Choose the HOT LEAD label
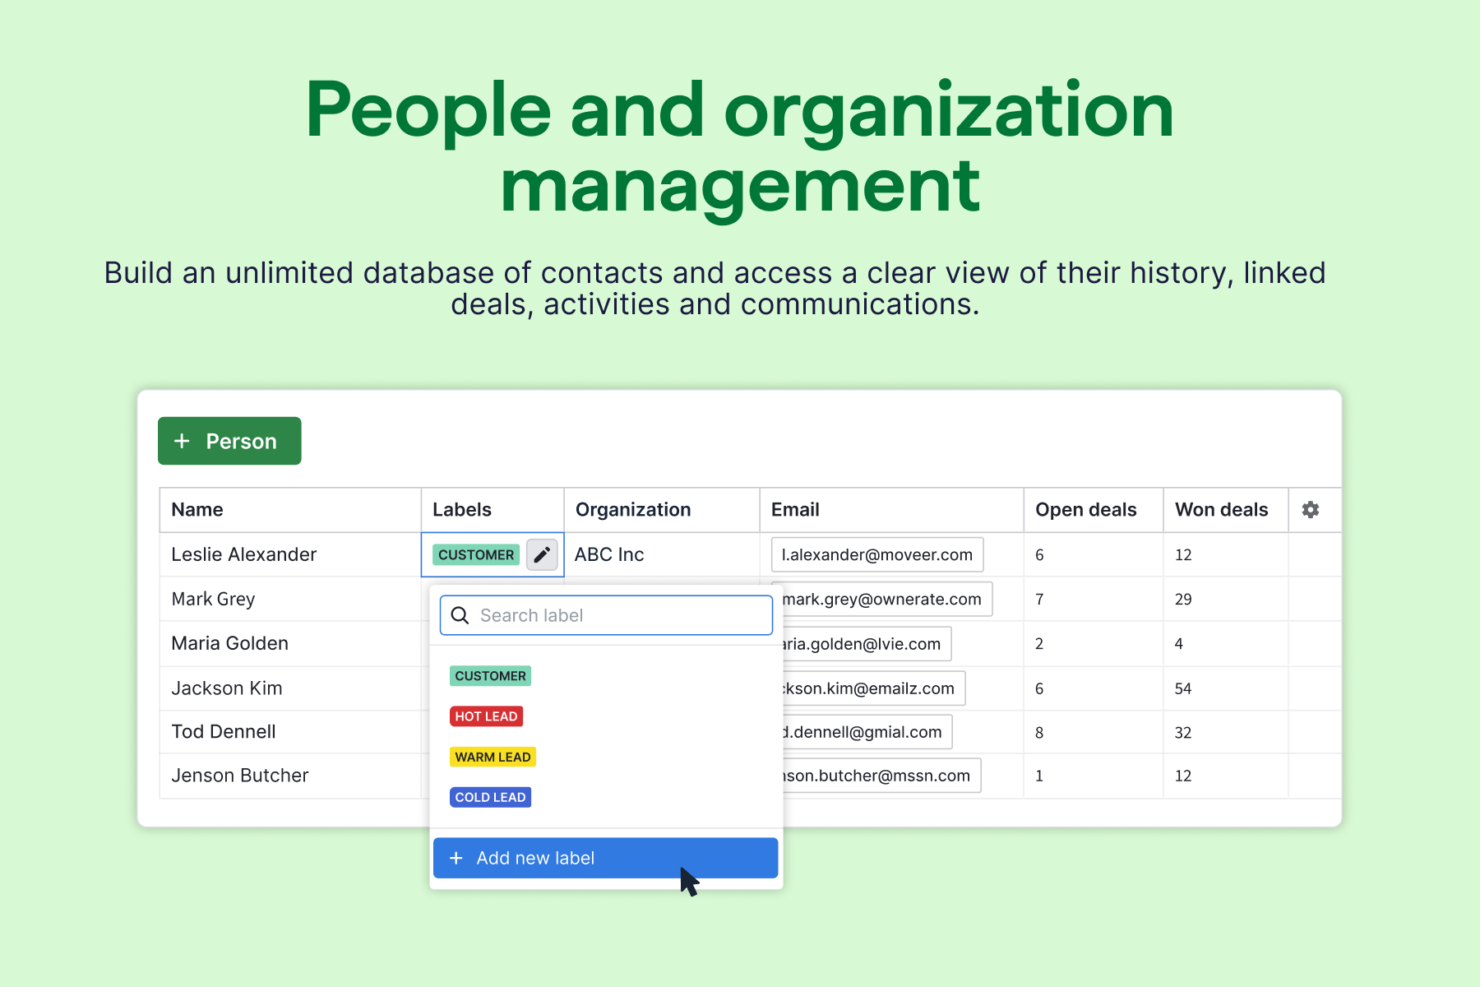Image resolution: width=1480 pixels, height=987 pixels. 486,717
